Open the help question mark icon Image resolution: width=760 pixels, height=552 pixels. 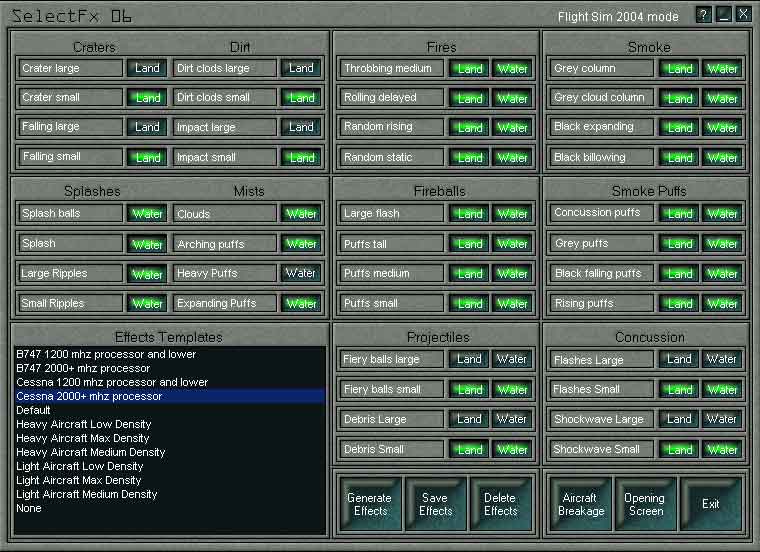703,15
